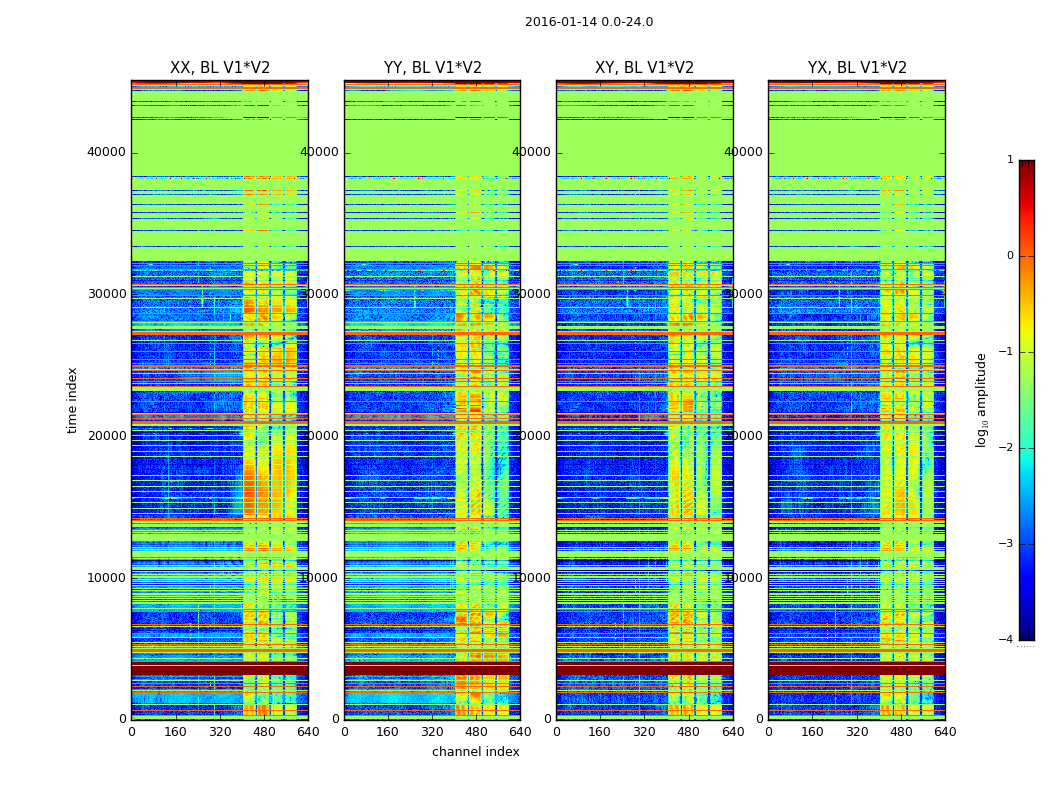Click the log10 amplitude colorbar label
This screenshot has width=1050, height=800.
point(981,400)
